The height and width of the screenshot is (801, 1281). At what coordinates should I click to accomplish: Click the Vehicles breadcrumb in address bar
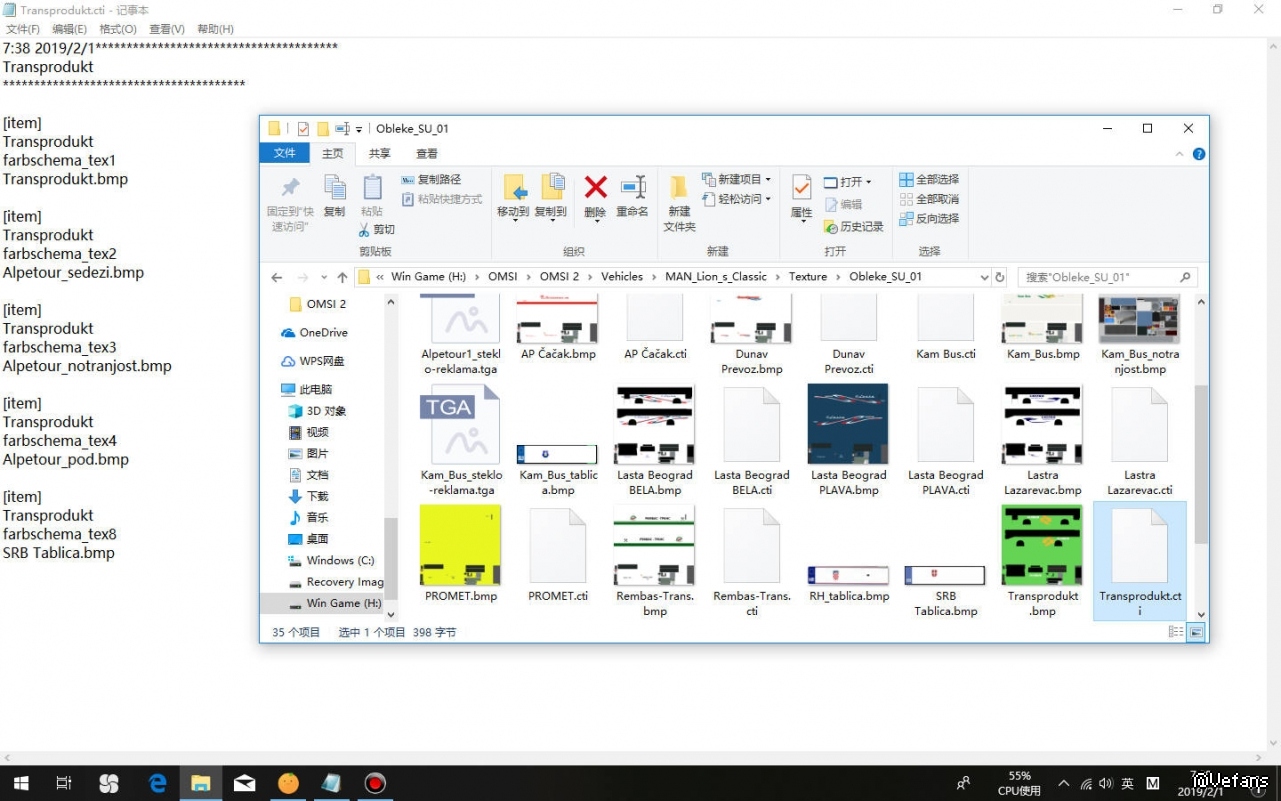tap(622, 277)
